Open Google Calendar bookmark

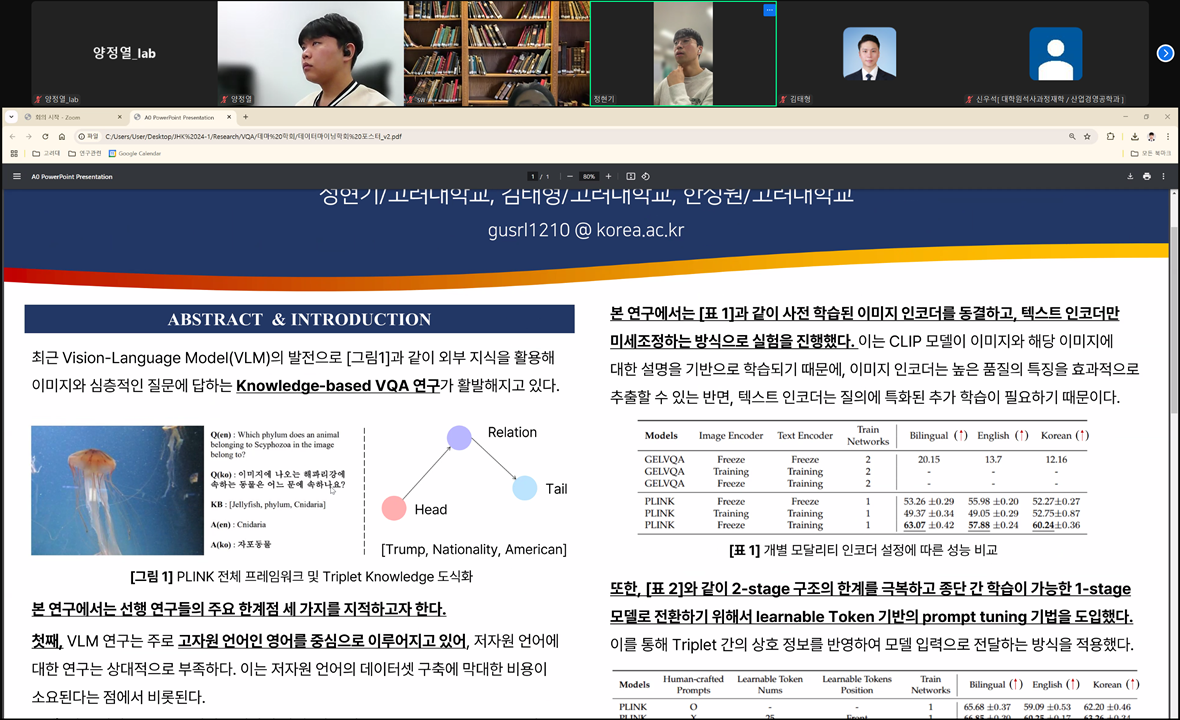point(135,153)
